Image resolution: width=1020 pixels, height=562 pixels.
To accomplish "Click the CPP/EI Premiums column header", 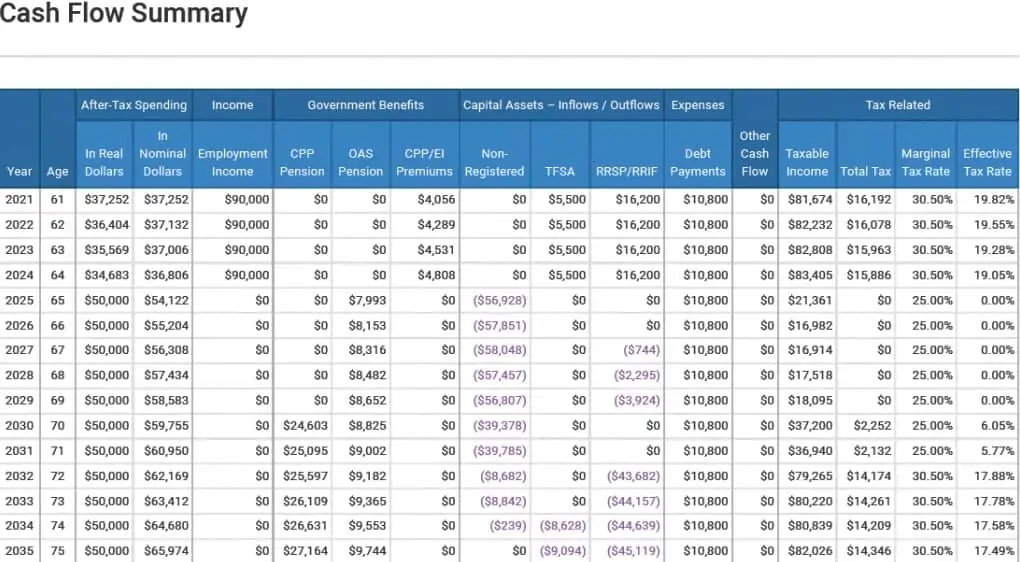I will [424, 162].
